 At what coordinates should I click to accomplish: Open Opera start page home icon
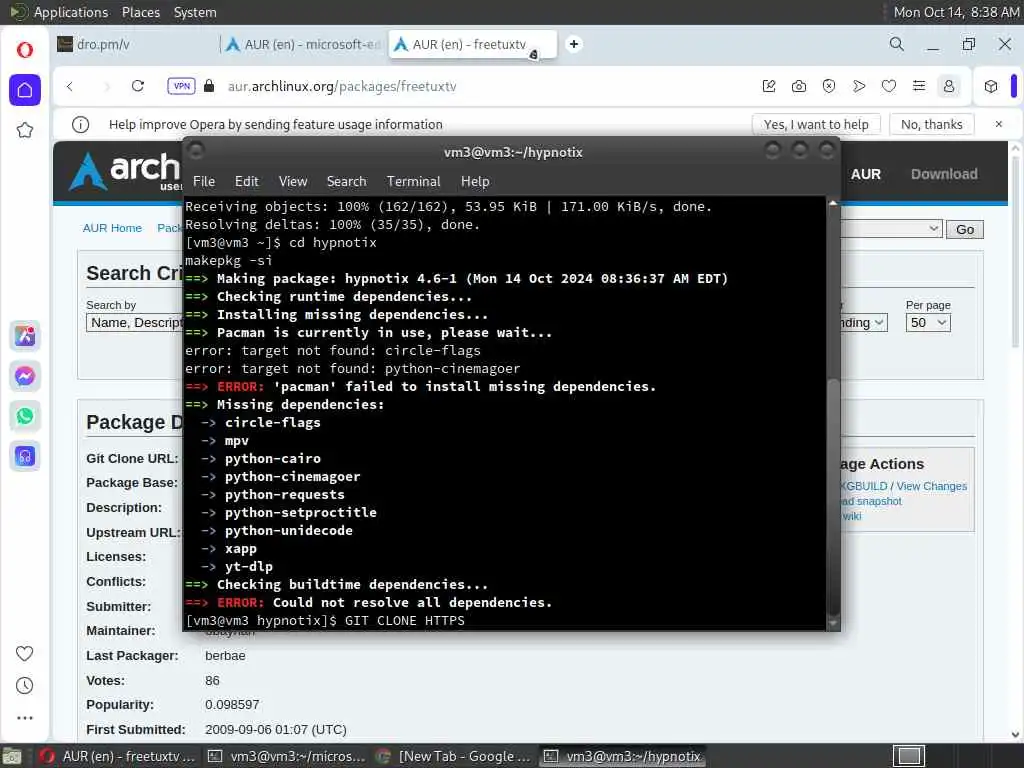25,89
